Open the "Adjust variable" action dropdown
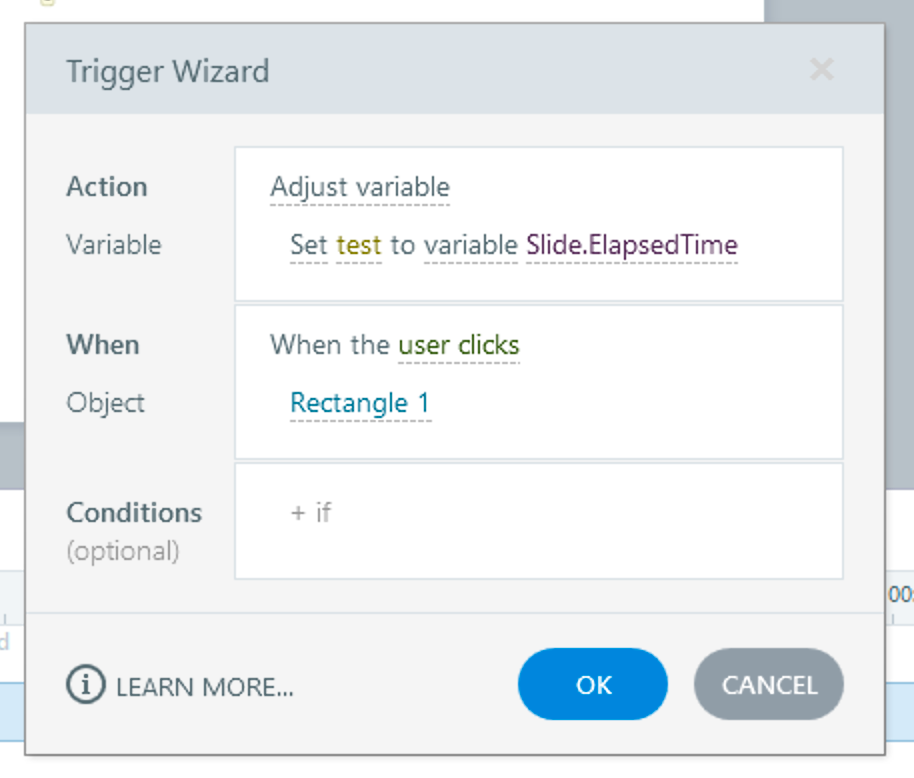914x778 pixels. coord(360,188)
